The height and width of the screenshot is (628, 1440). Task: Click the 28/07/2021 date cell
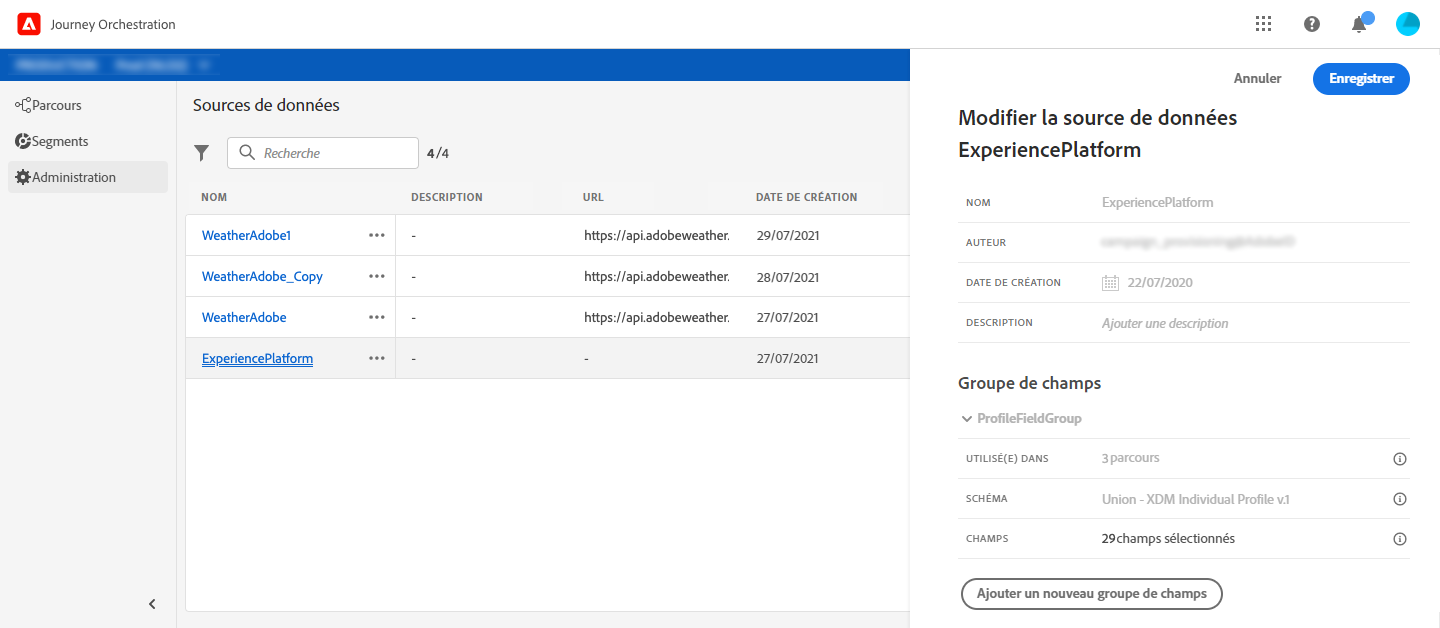pyautogui.click(x=787, y=276)
